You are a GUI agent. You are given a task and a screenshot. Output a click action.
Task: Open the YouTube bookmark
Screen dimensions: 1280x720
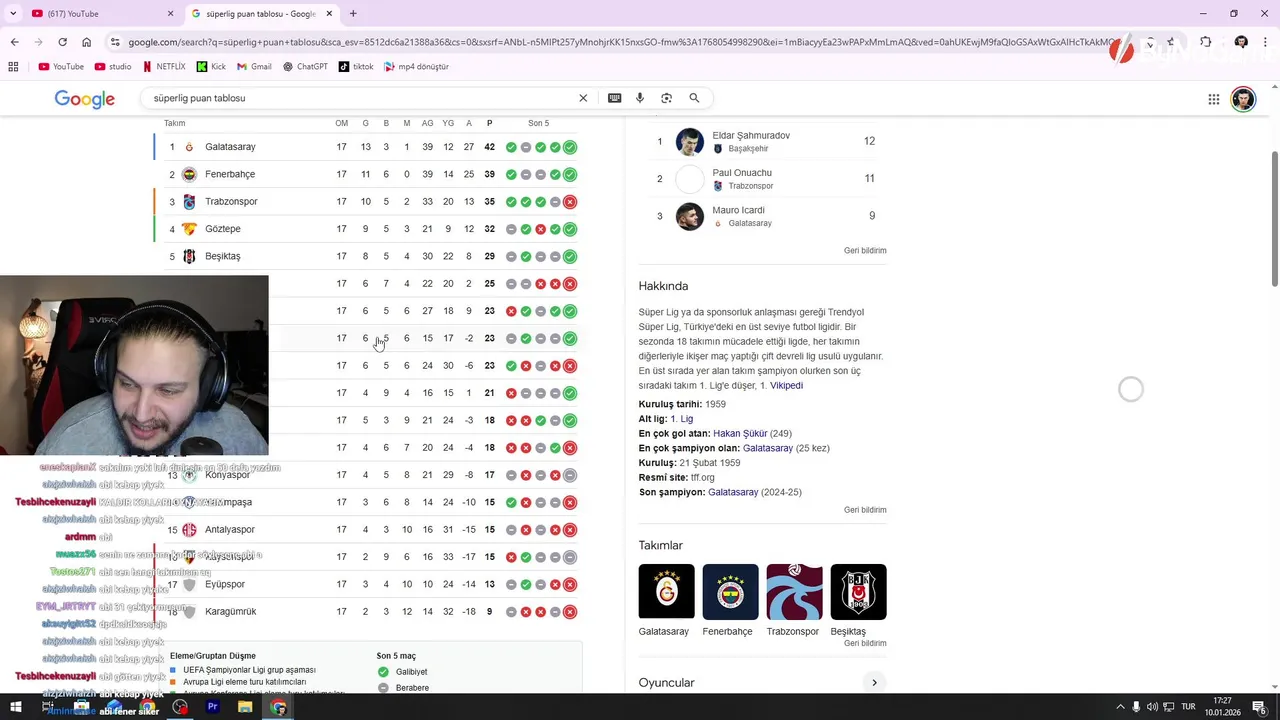(x=61, y=67)
